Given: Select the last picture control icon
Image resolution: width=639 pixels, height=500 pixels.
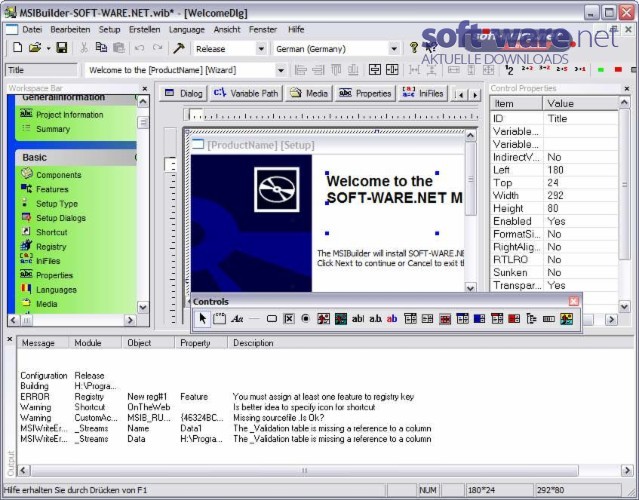Looking at the screenshot, I should 566,319.
